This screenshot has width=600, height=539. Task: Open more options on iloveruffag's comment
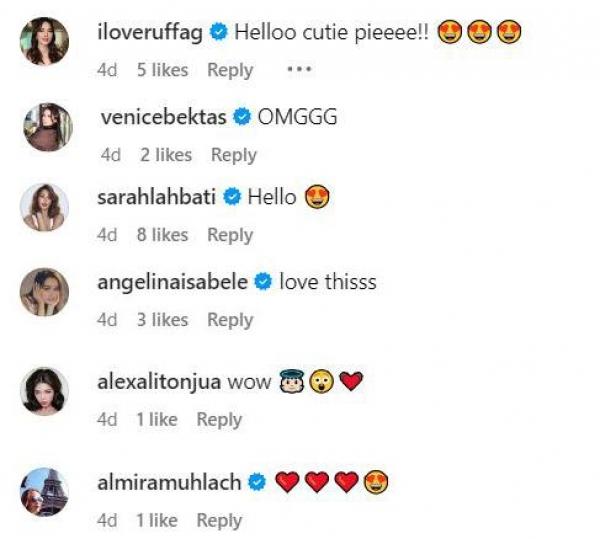299,70
